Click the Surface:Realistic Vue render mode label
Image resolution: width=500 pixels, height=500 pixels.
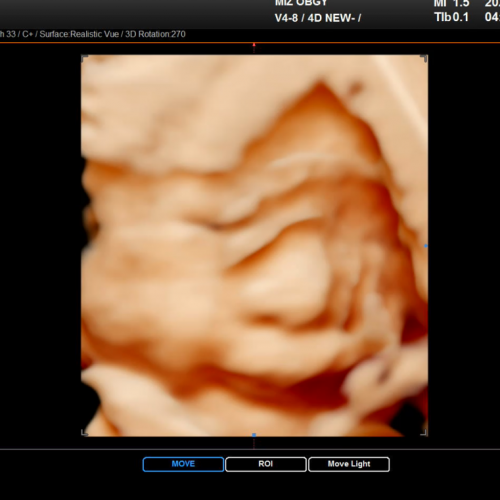pyautogui.click(x=79, y=34)
